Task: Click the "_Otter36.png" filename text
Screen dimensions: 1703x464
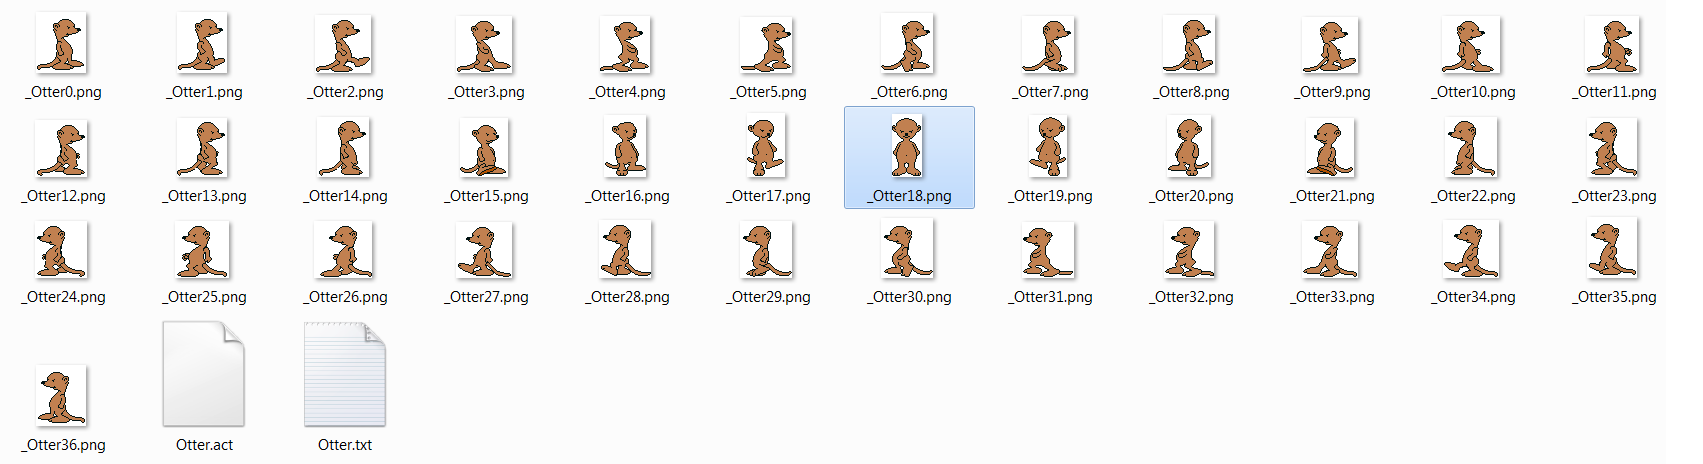Action: 63,445
